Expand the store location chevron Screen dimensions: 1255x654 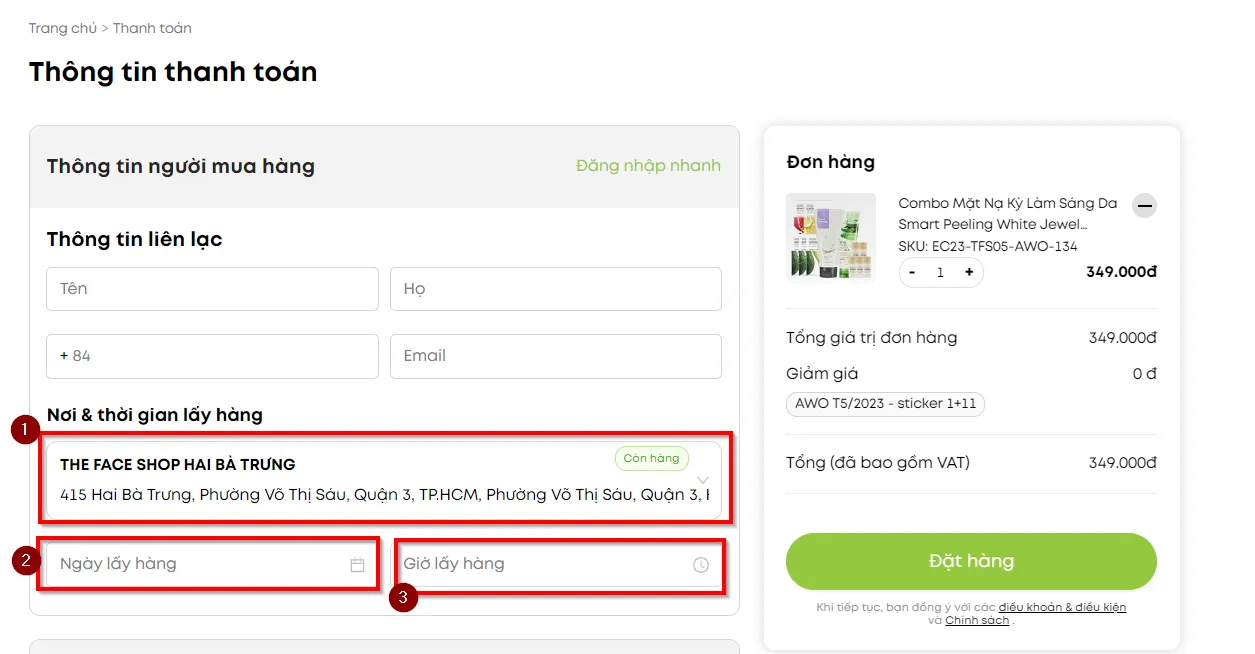703,480
